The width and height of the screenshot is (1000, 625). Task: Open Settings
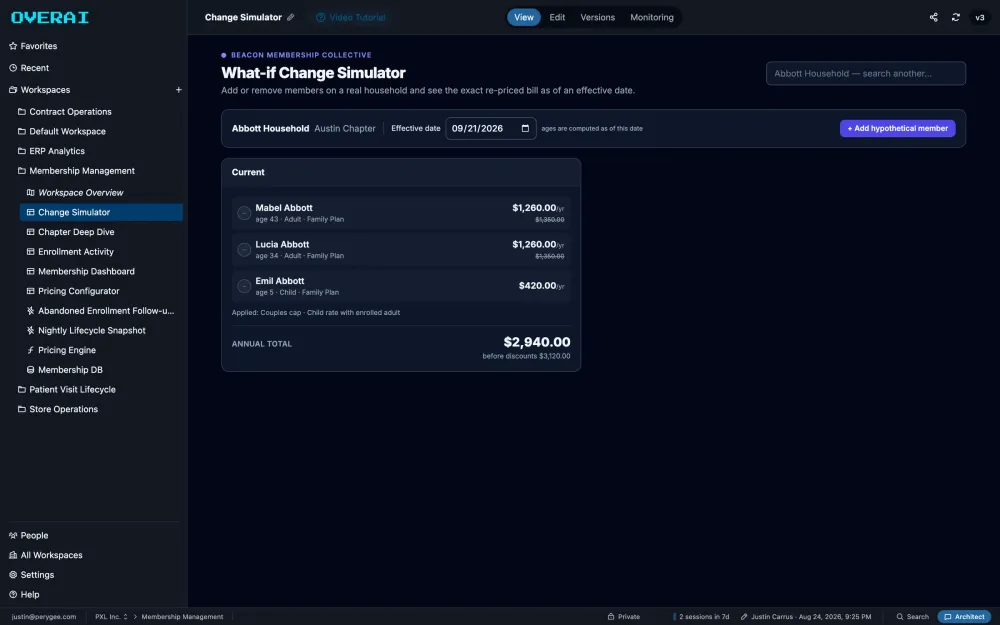point(31,575)
